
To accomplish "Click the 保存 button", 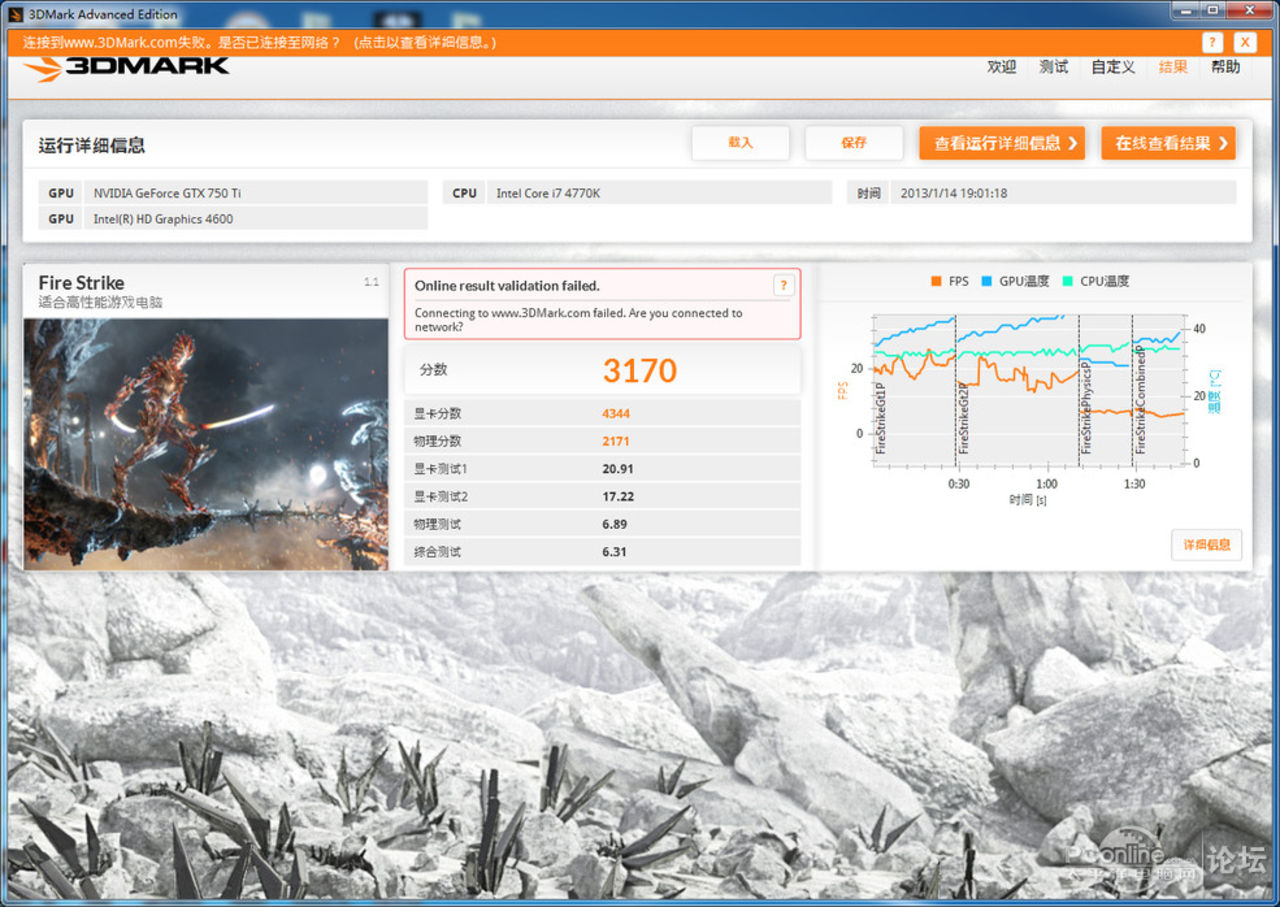I will (x=854, y=143).
